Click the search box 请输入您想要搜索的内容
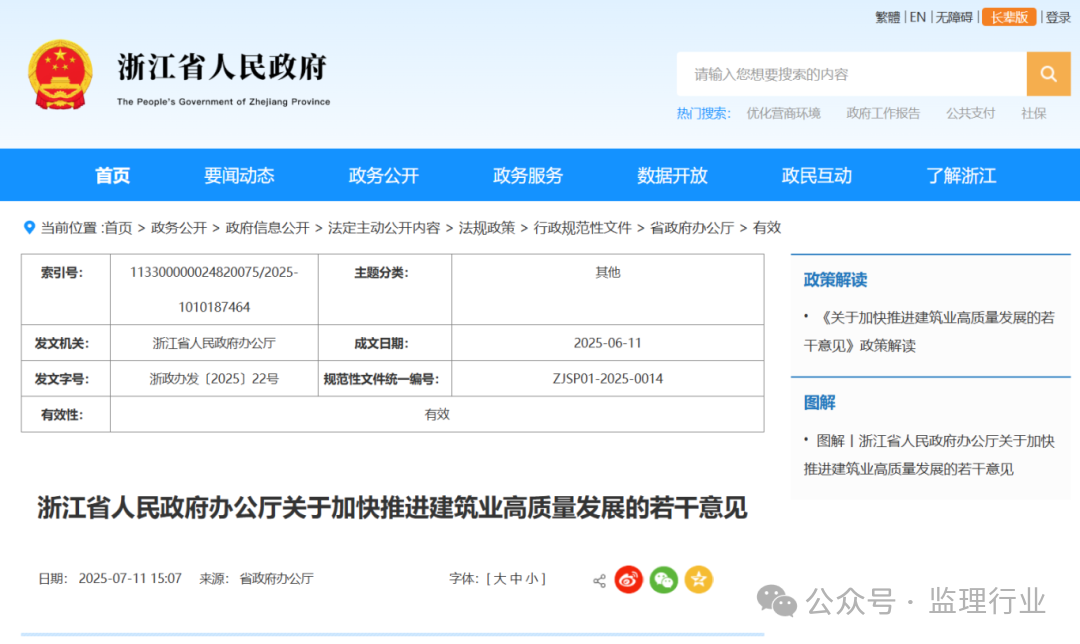 coord(851,74)
